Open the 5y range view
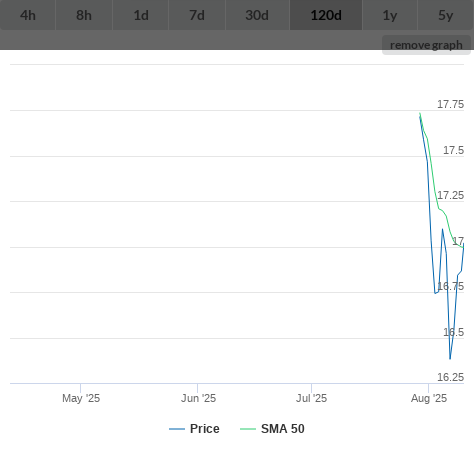The width and height of the screenshot is (474, 455). coord(446,15)
